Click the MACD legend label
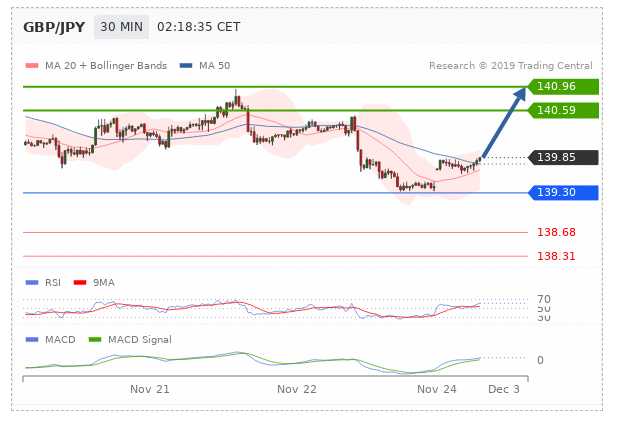Screen dimensions: 617x421 click(x=60, y=340)
